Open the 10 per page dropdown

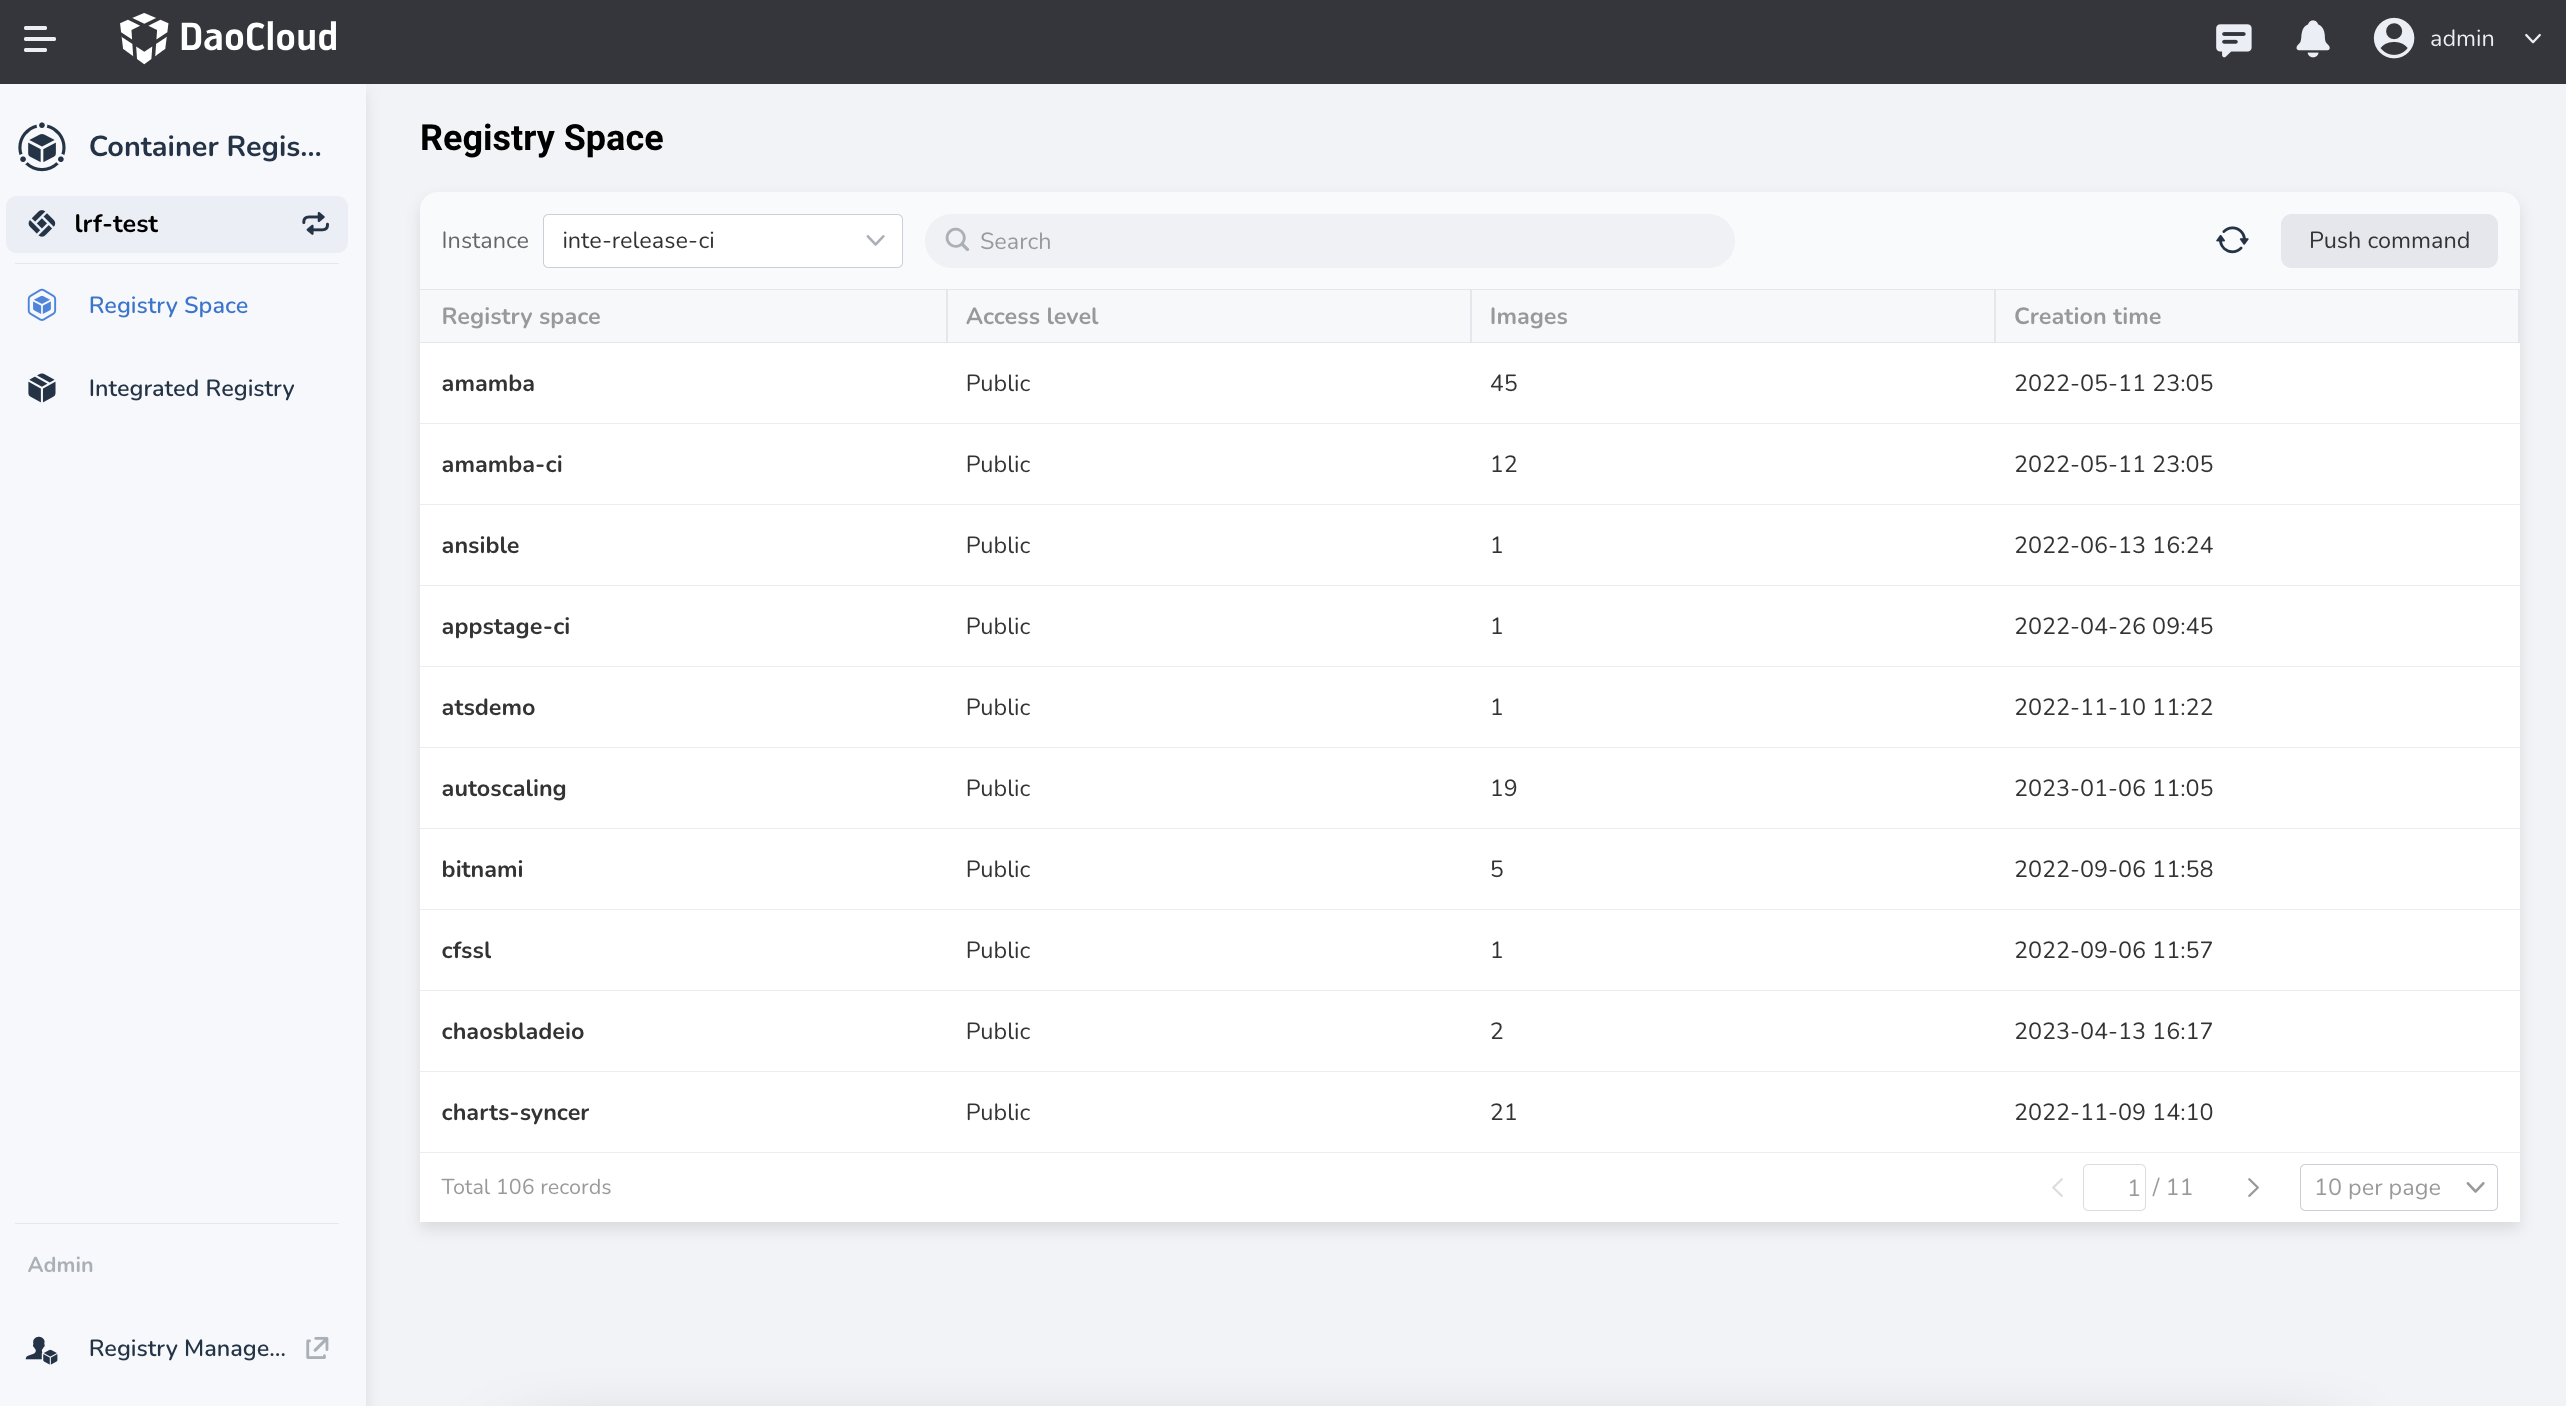coord(2398,1187)
